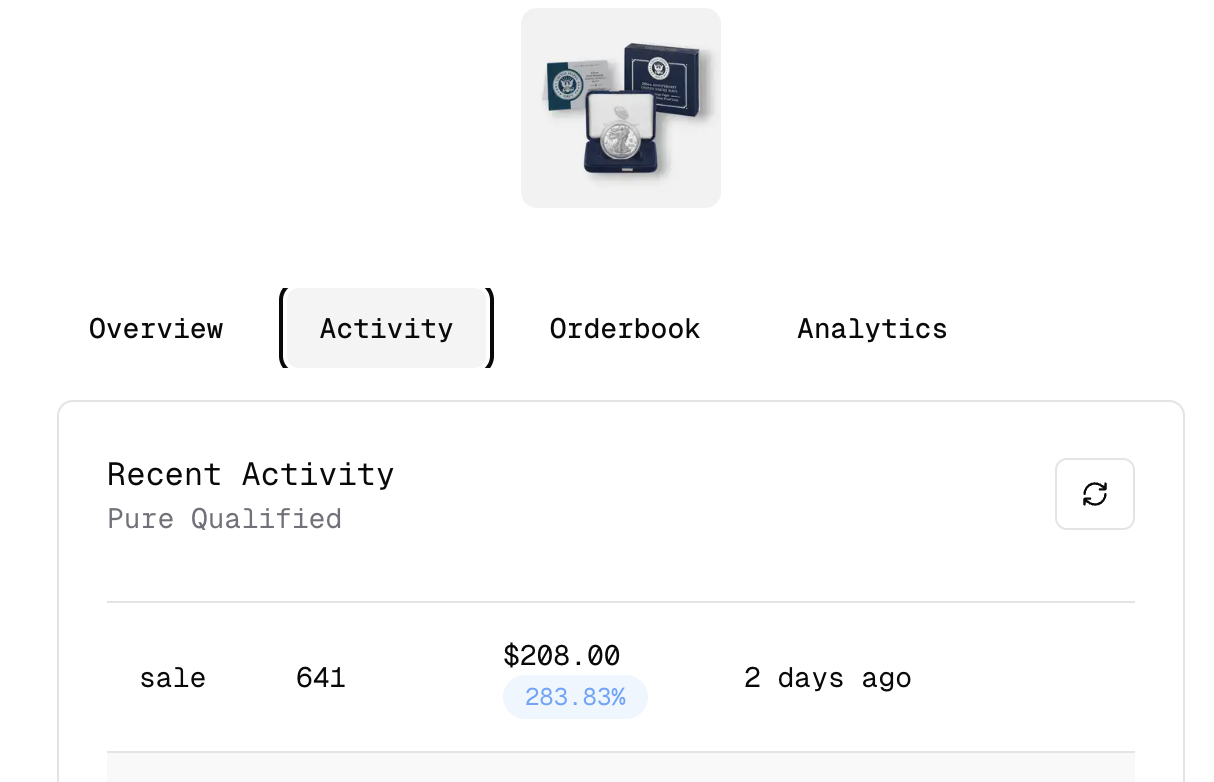
Task: Open the coin set product thumbnail
Action: 621,108
